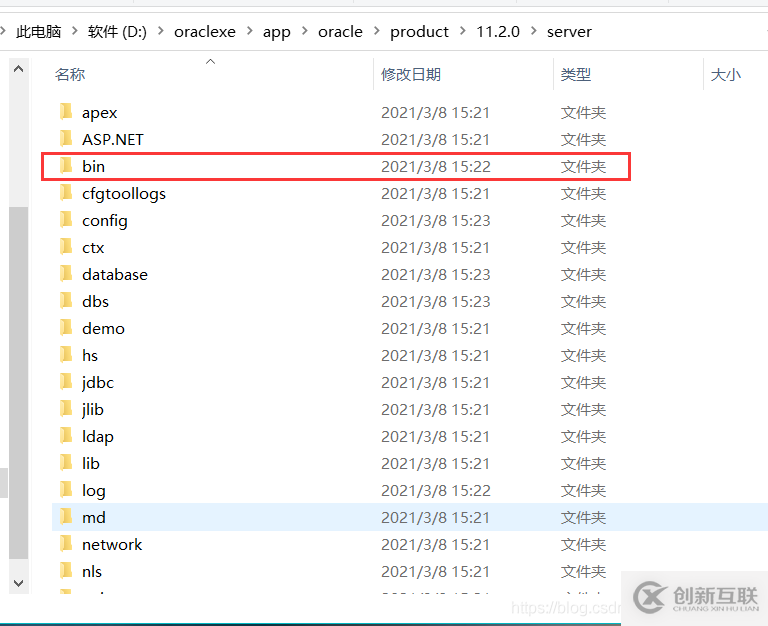Expand the chevron after 11.2.0 in the path
Viewport: 768px width, 626px height.
coord(534,31)
